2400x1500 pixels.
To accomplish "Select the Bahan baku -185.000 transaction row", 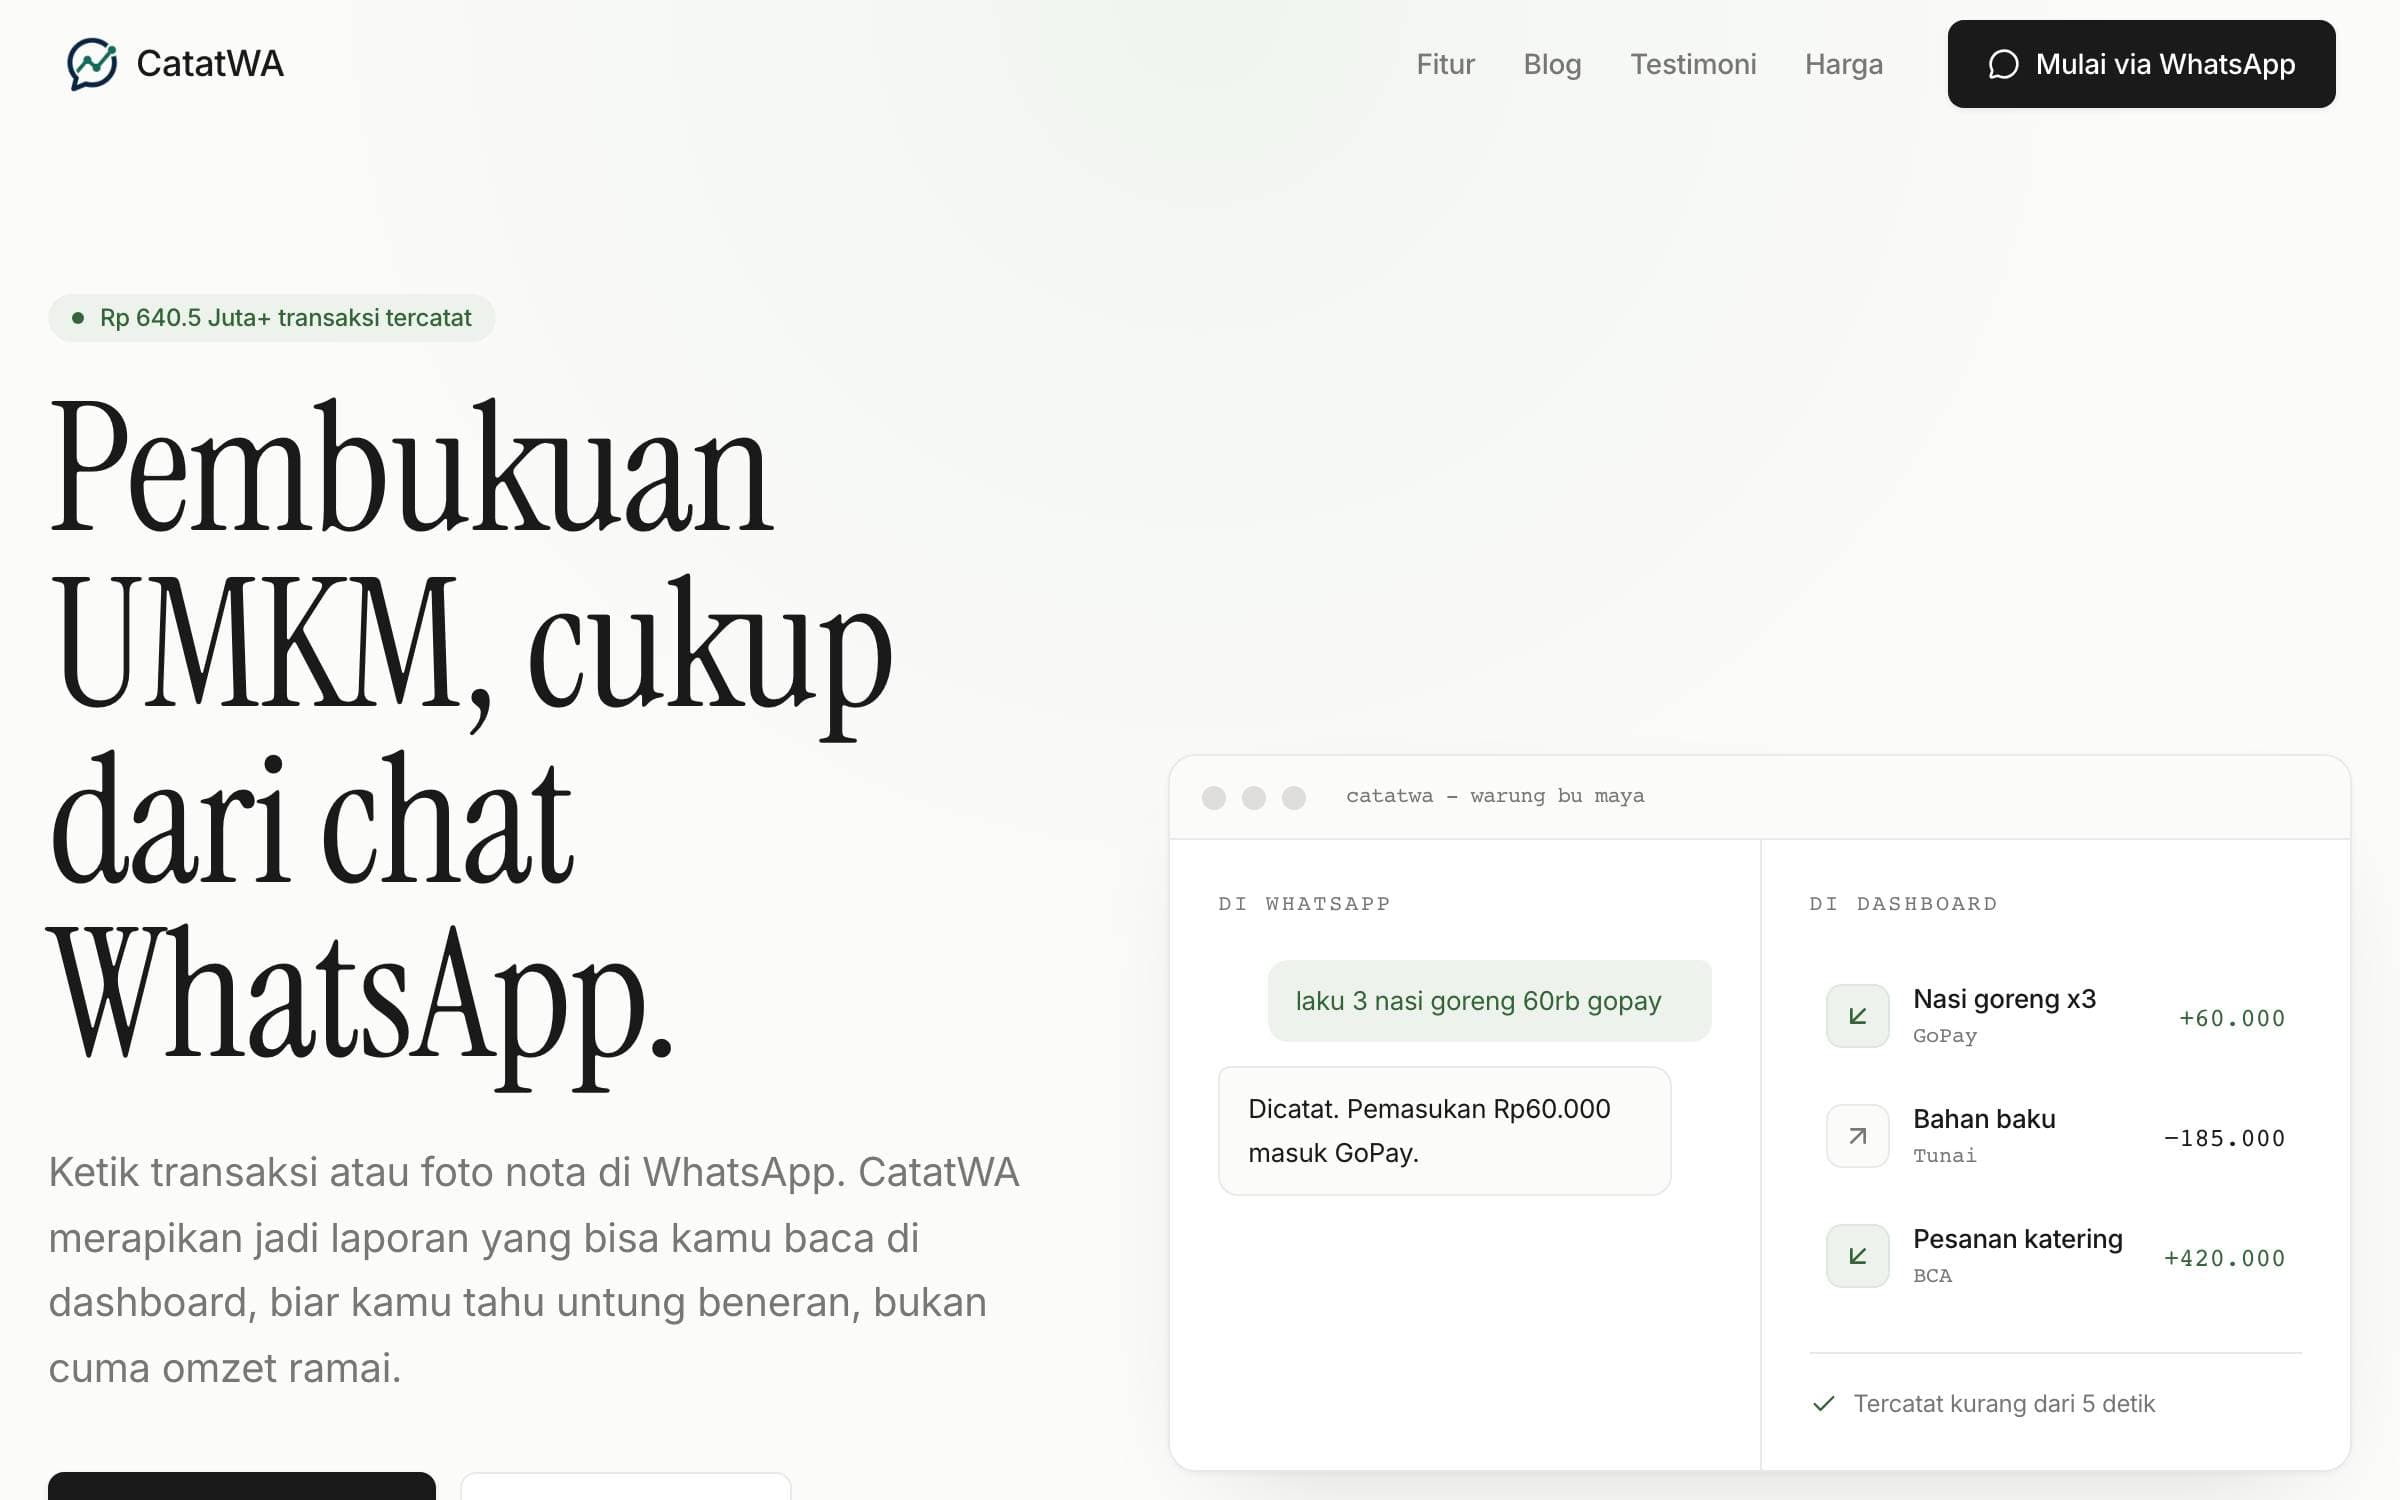I will (x=2055, y=1136).
